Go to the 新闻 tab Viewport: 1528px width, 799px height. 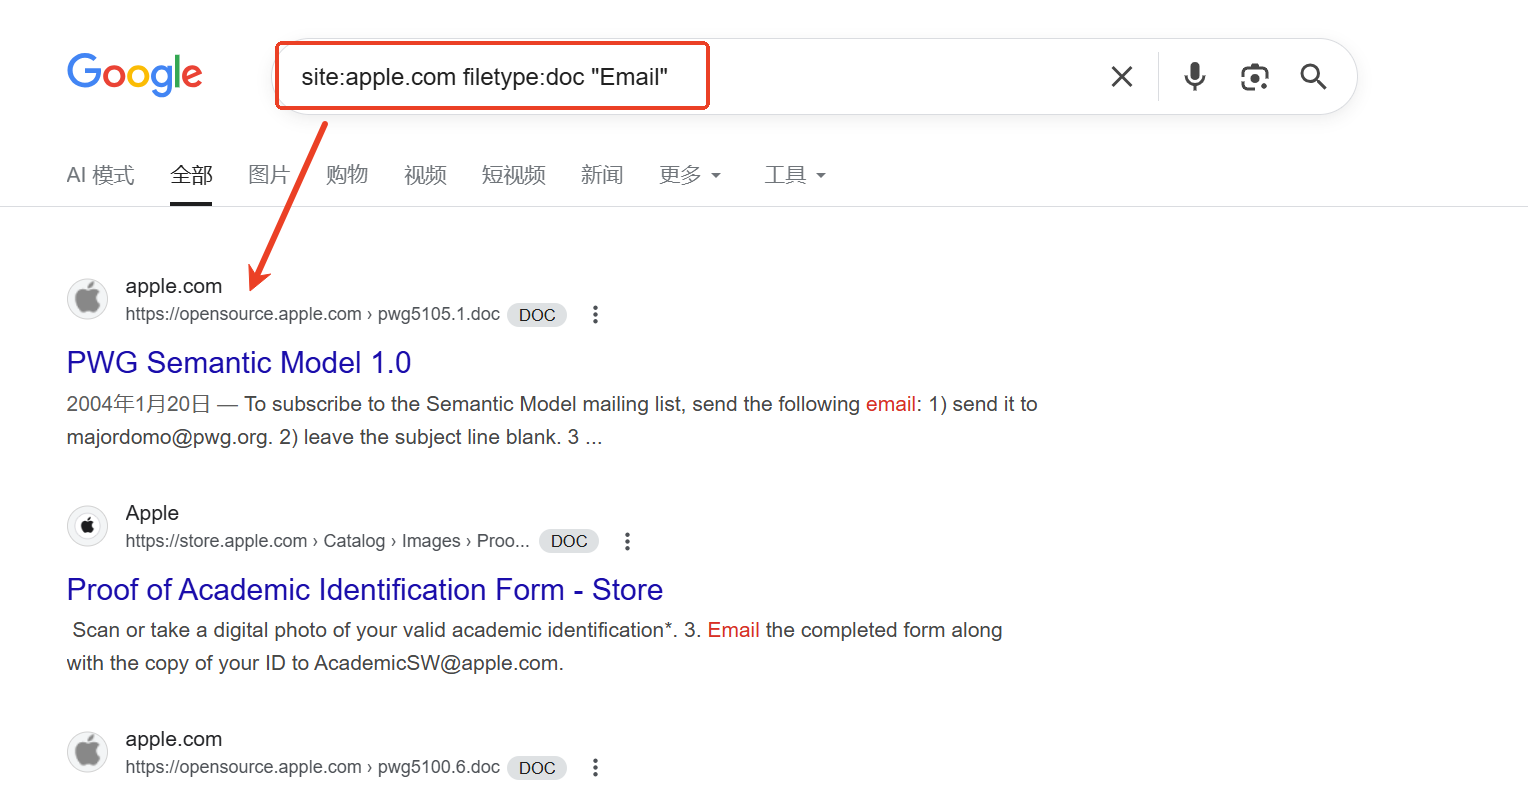tap(602, 175)
